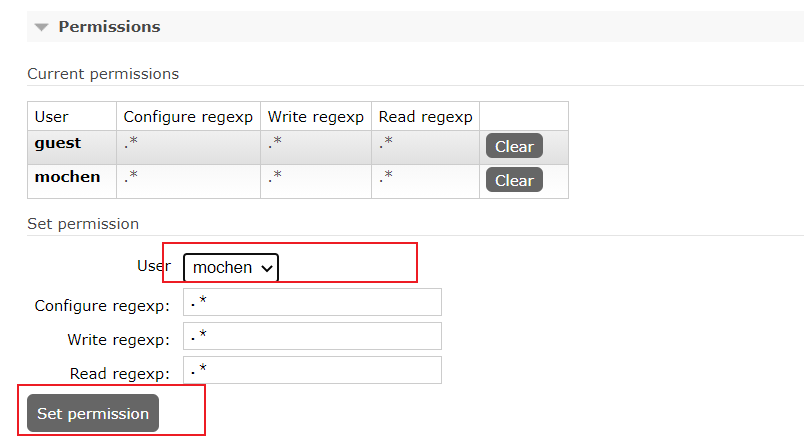This screenshot has width=804, height=445.
Task: Click the User column header
Action: [51, 117]
